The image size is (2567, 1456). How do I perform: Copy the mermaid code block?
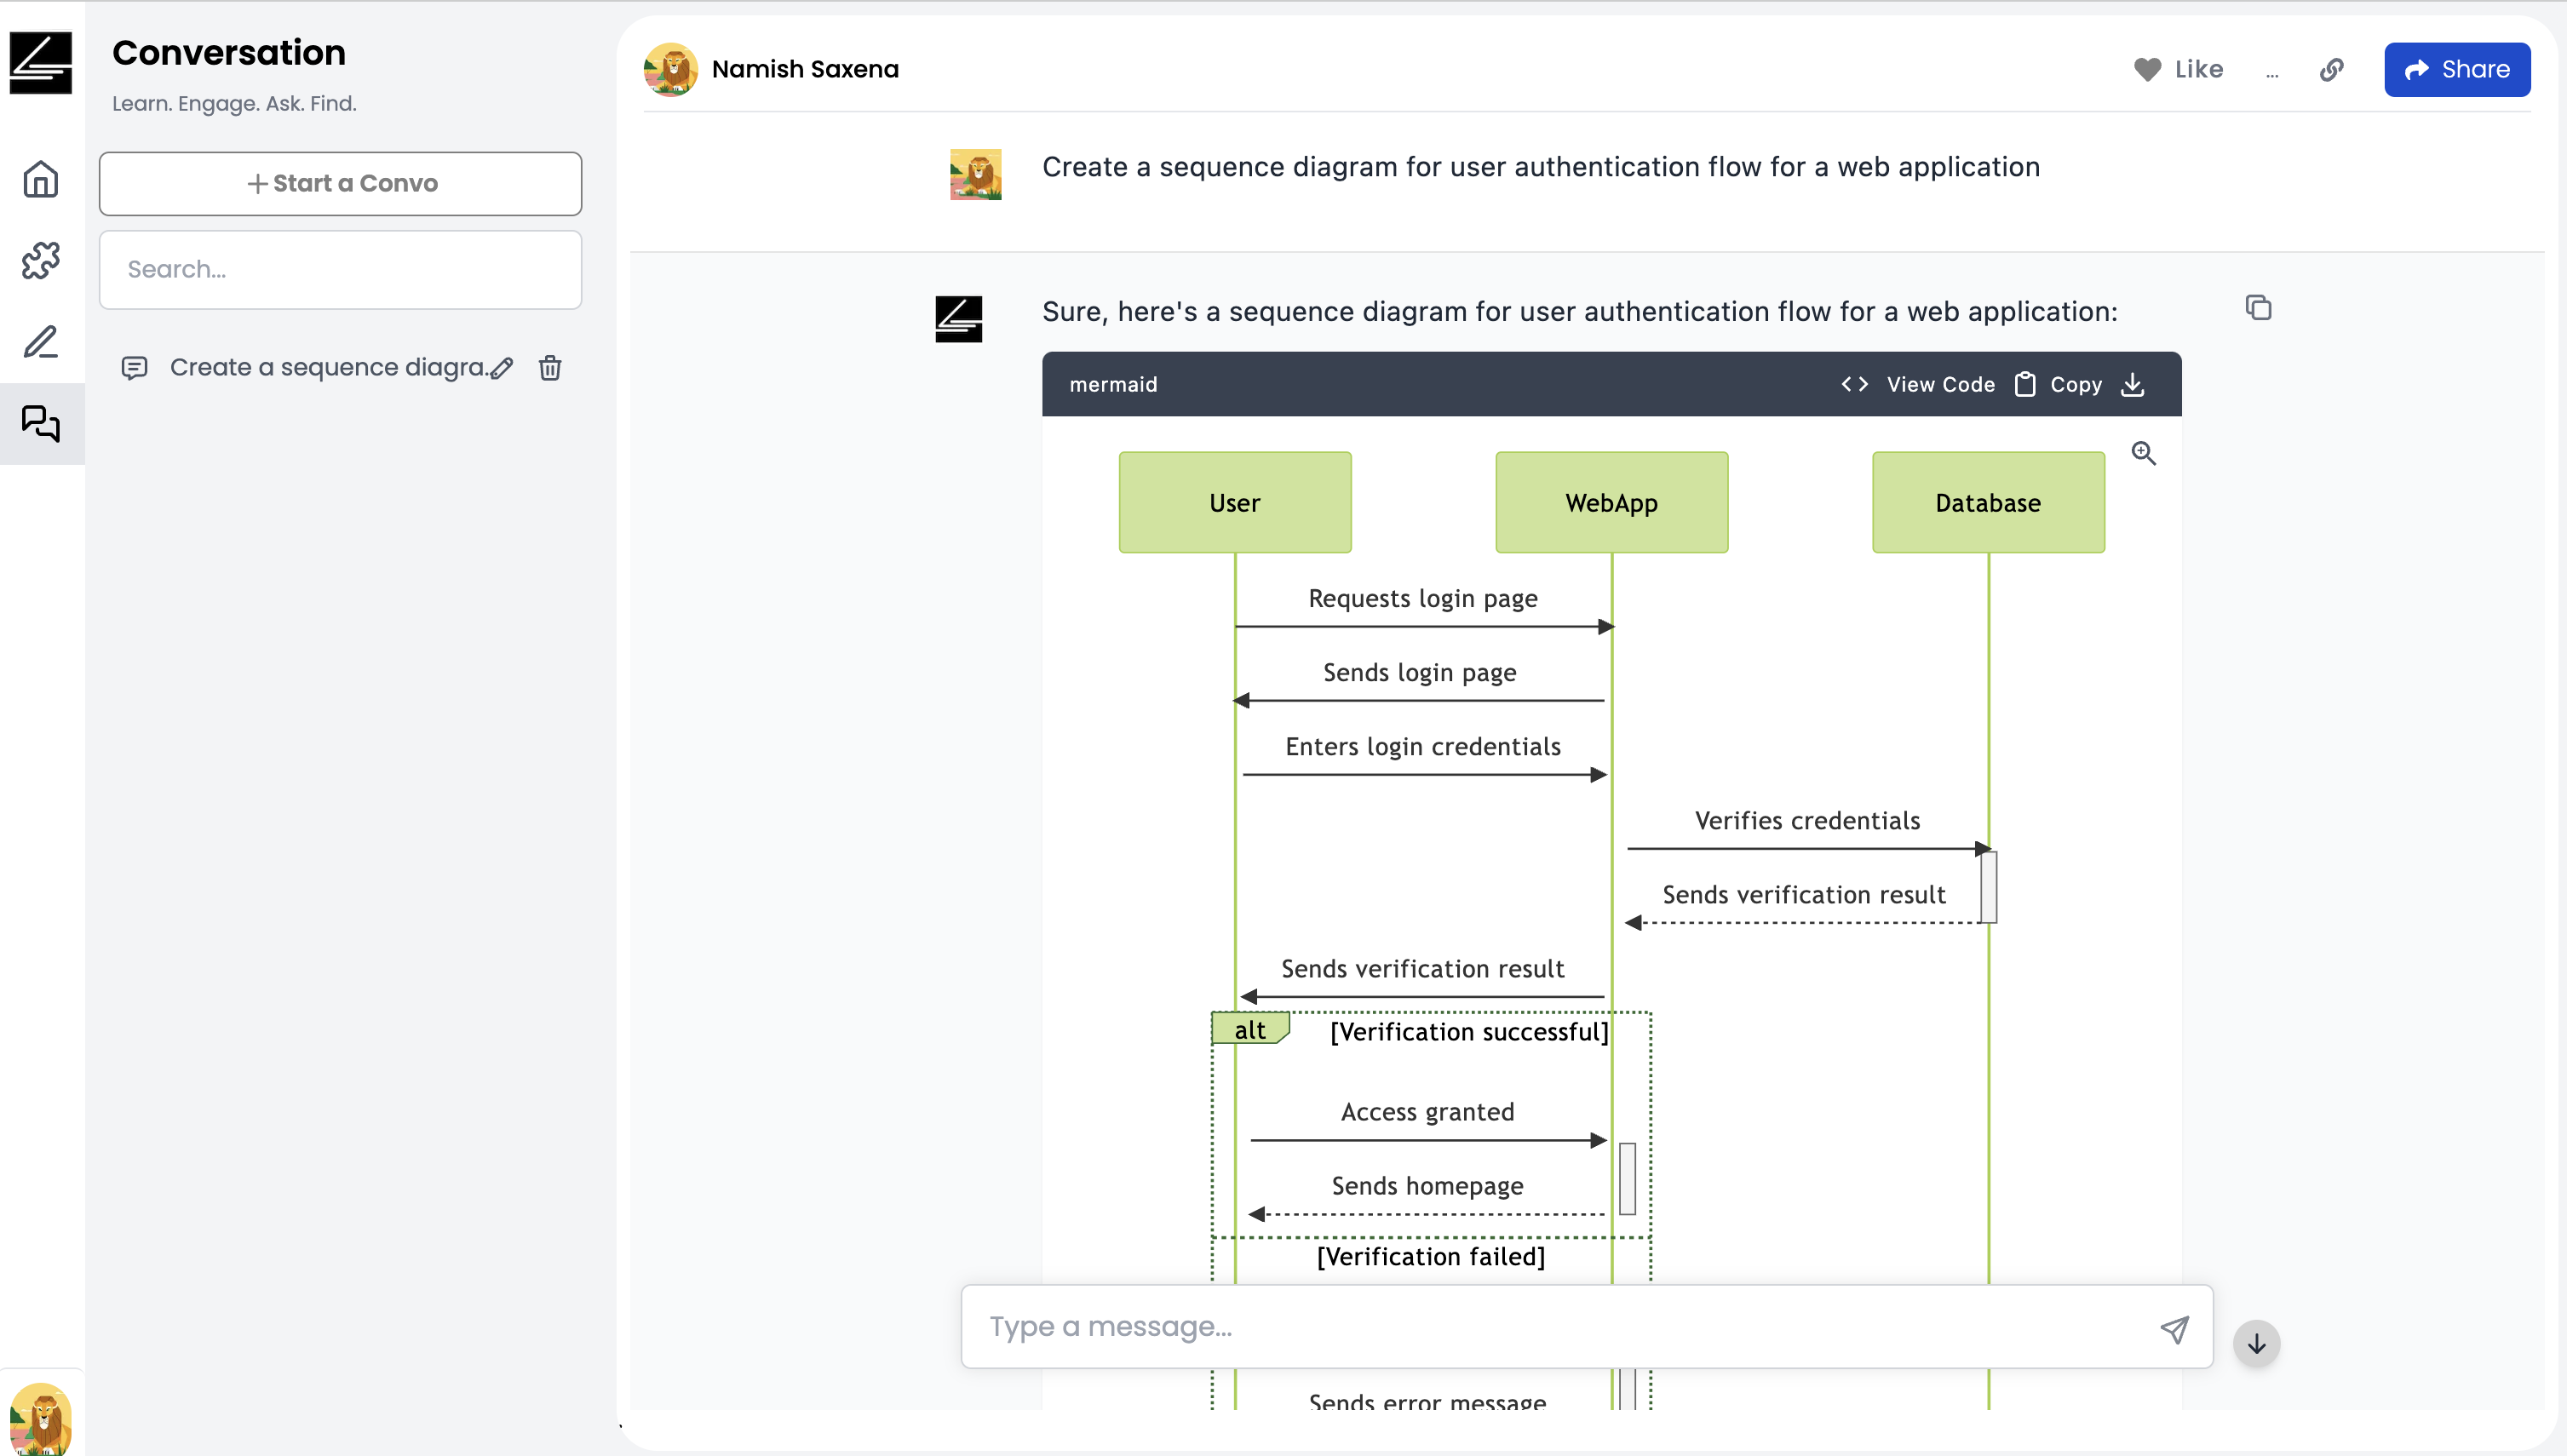point(2058,384)
